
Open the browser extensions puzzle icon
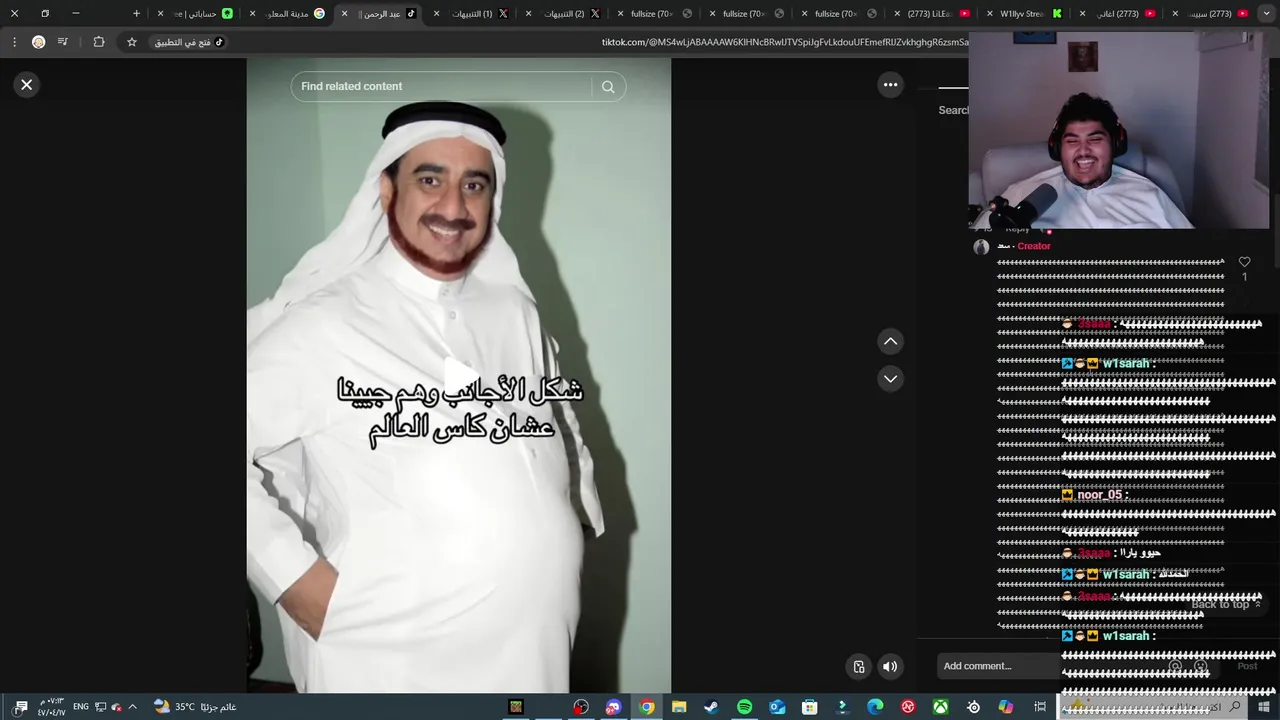[99, 42]
